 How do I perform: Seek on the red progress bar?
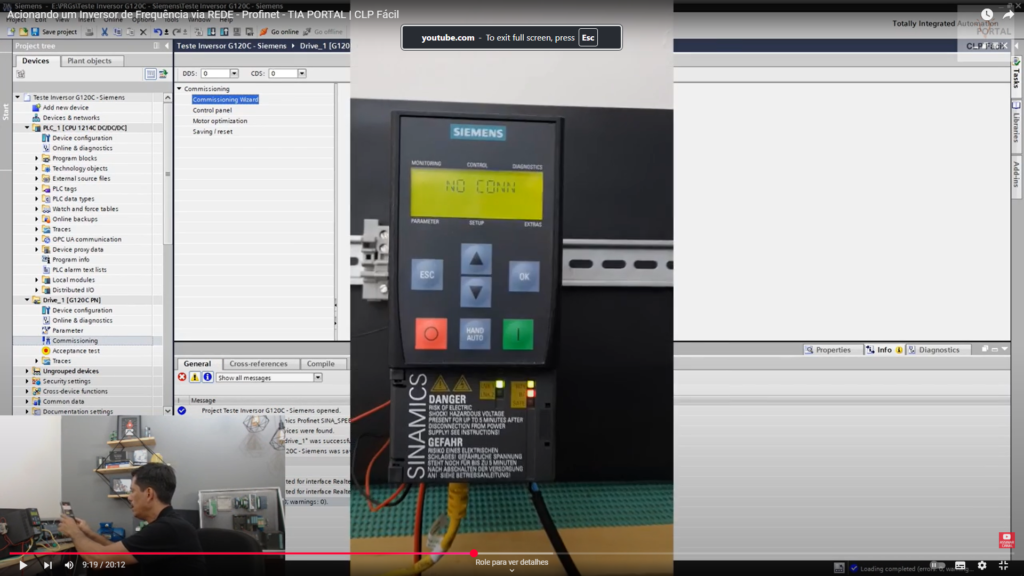(242, 554)
